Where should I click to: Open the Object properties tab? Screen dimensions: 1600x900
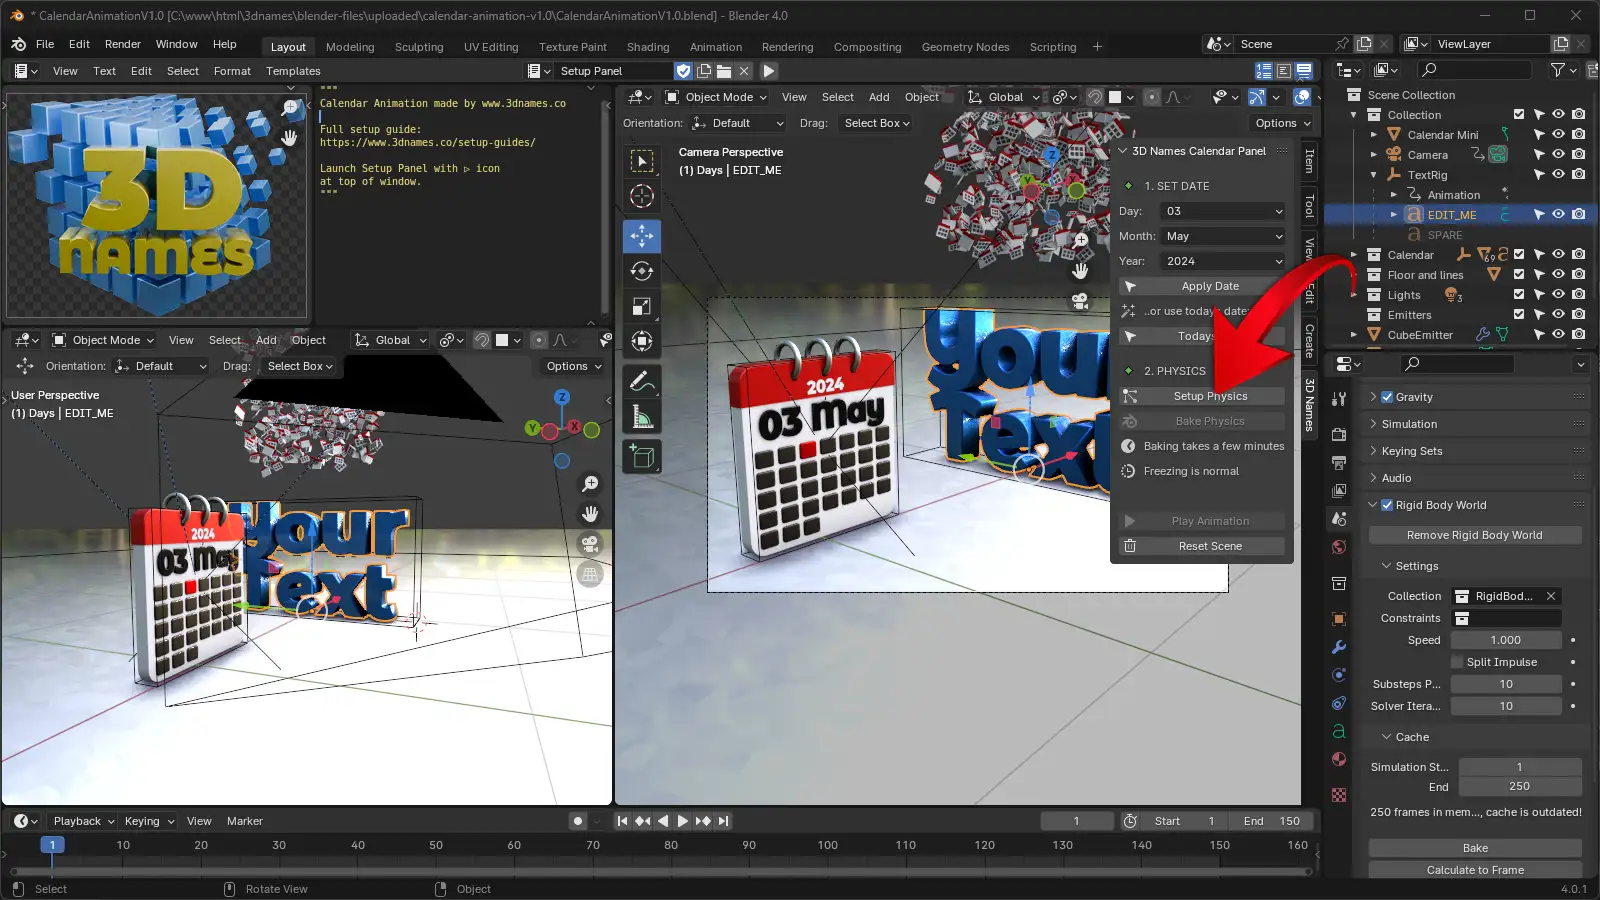pyautogui.click(x=1339, y=619)
